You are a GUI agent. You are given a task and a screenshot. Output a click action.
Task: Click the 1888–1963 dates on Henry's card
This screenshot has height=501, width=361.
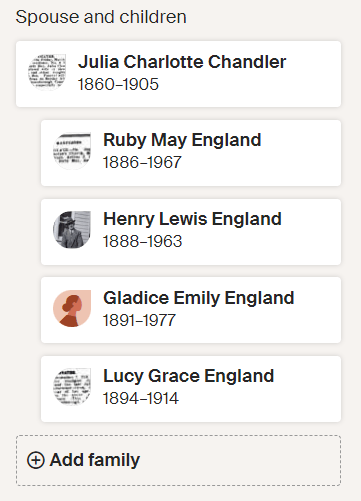(143, 241)
